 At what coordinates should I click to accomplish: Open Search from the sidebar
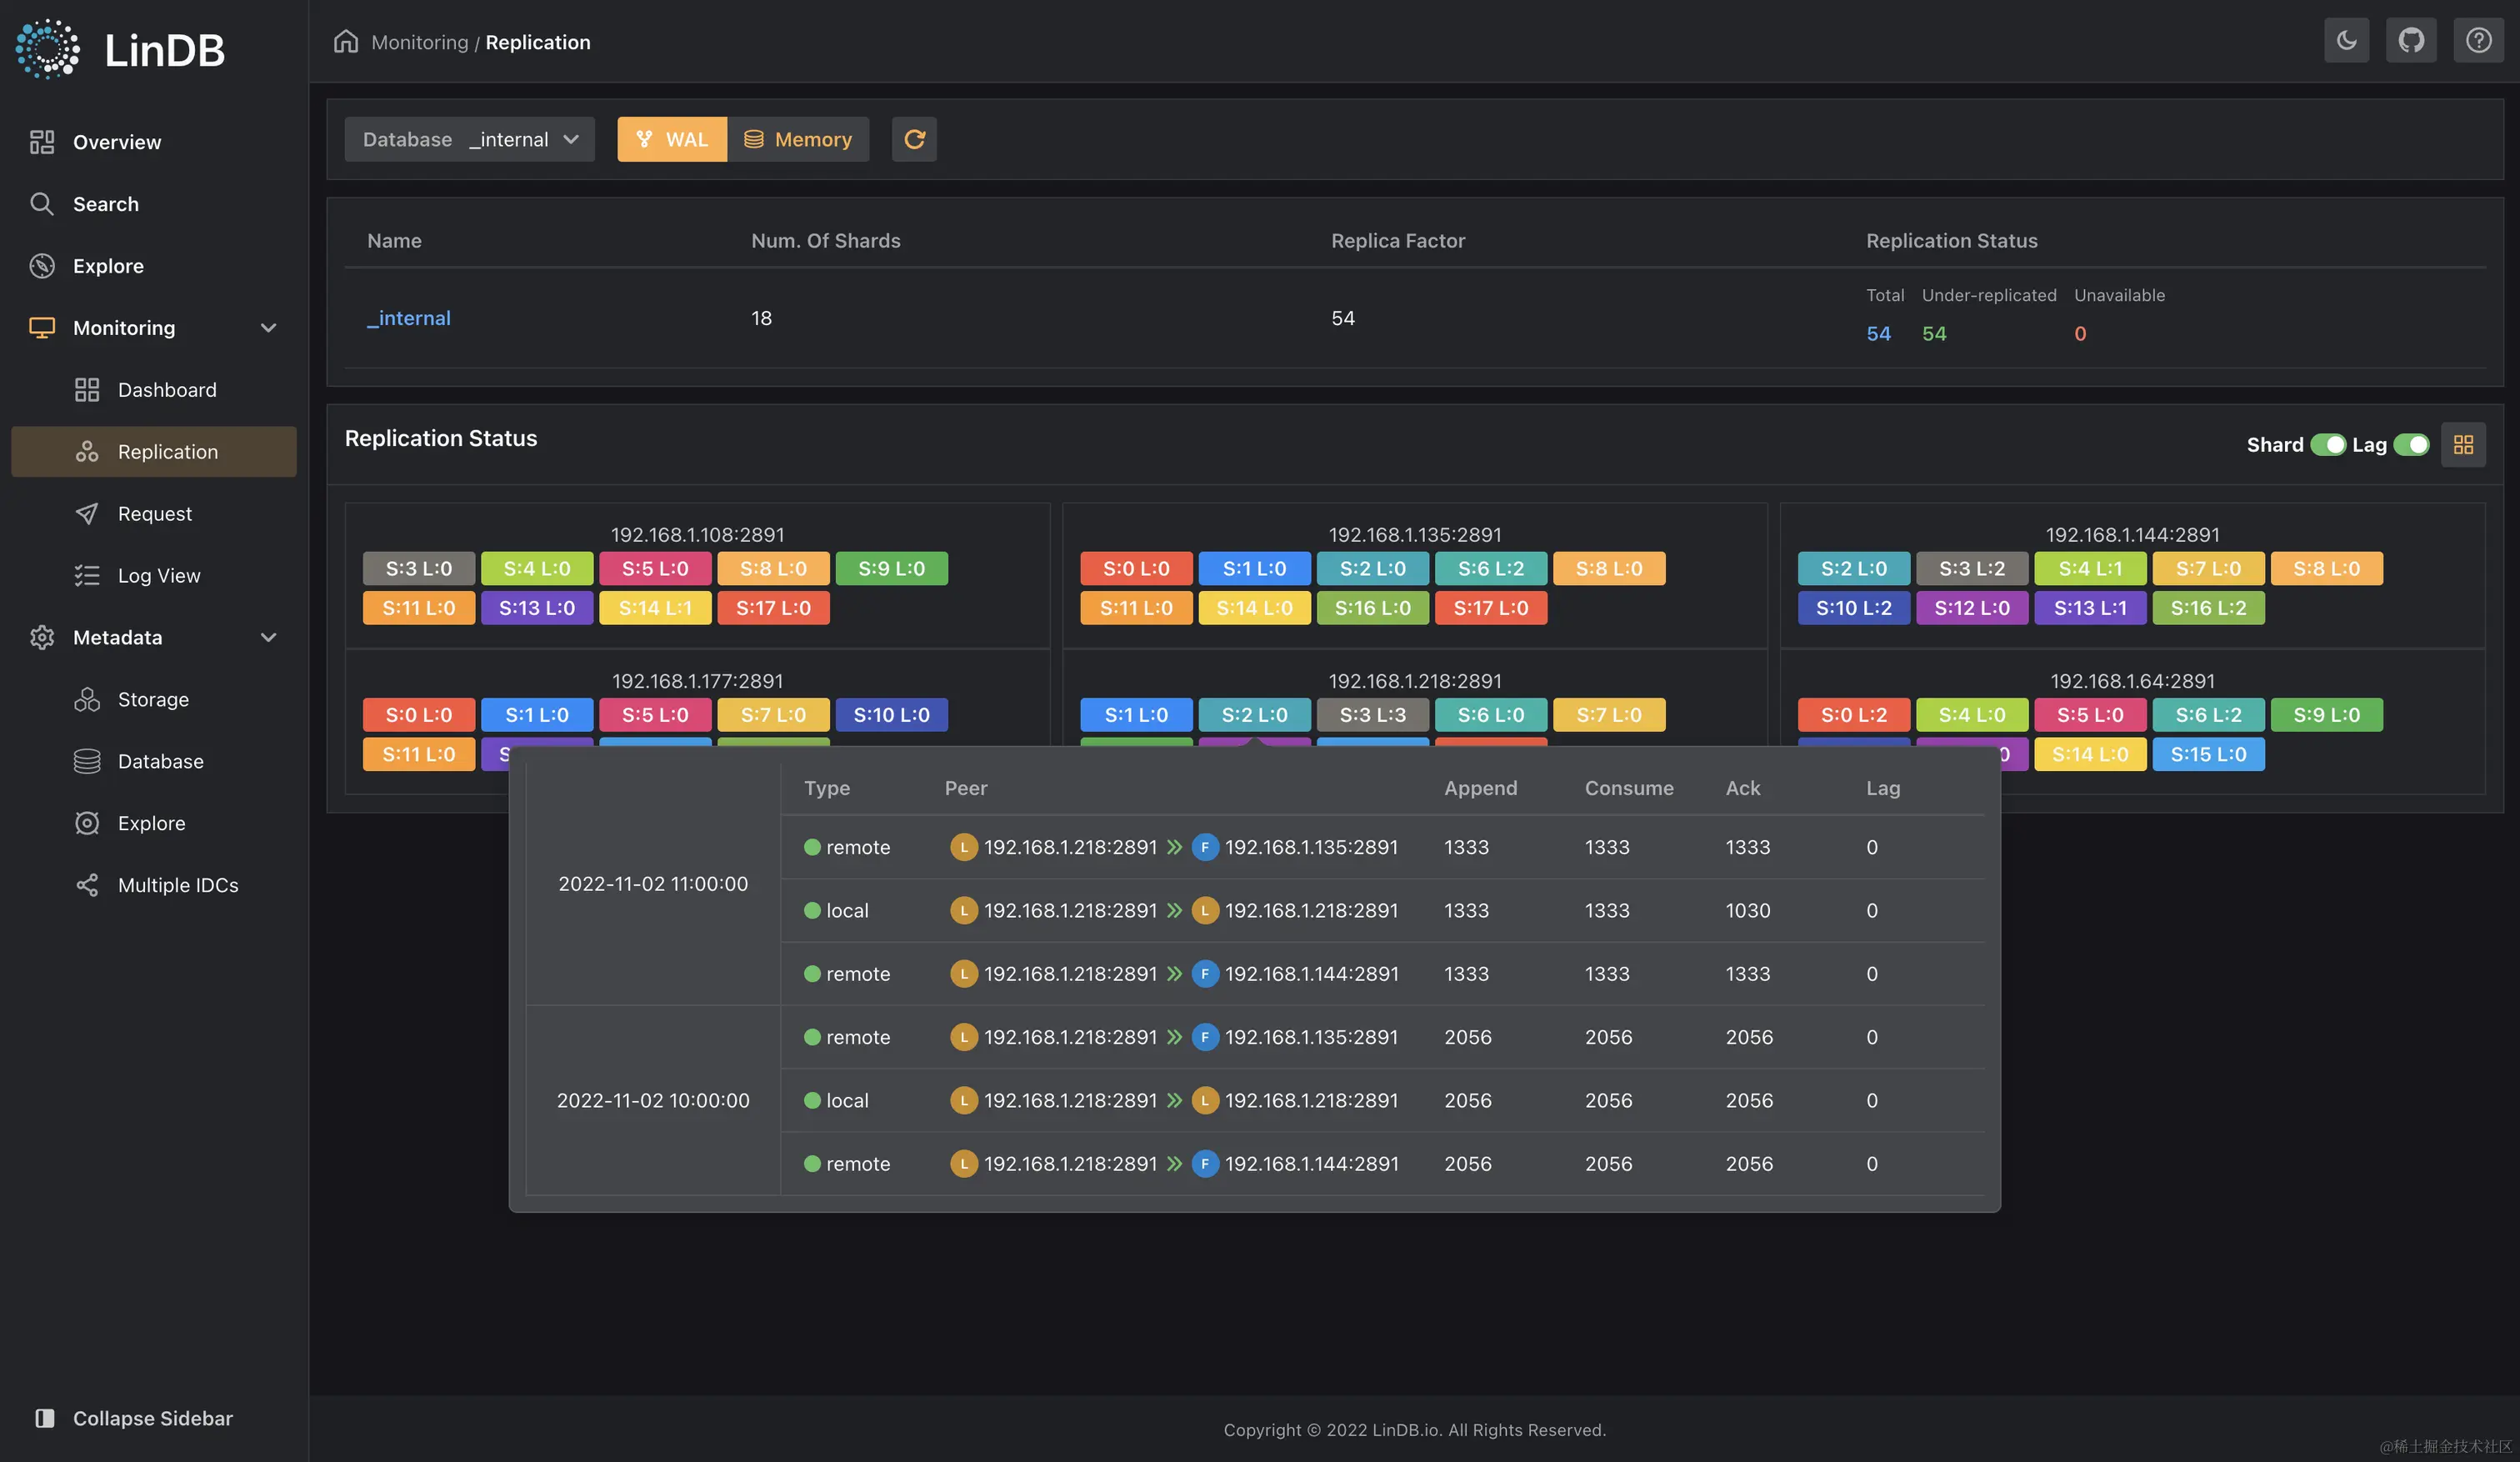[105, 204]
